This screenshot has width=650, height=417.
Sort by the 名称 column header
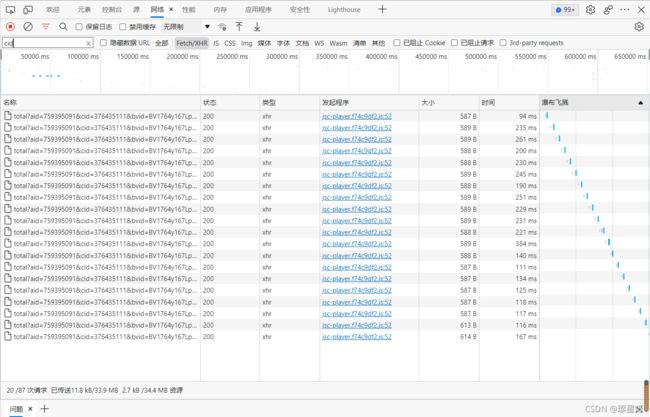coord(101,102)
